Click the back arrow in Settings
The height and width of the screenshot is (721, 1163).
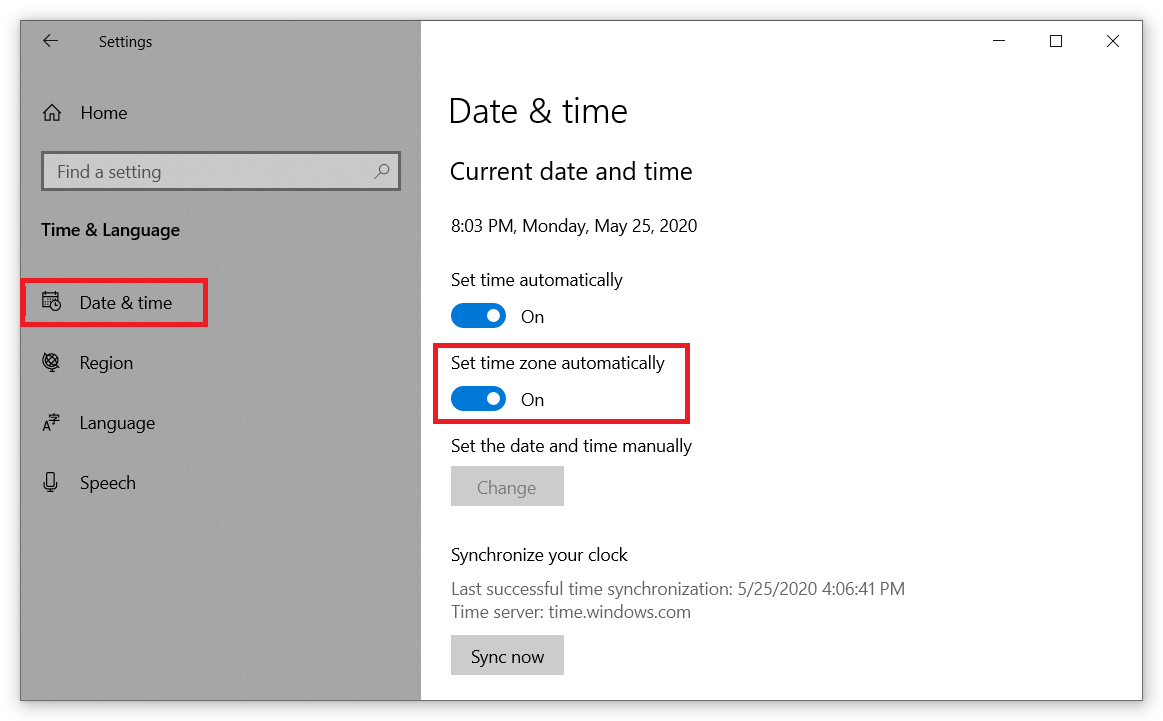pos(50,41)
